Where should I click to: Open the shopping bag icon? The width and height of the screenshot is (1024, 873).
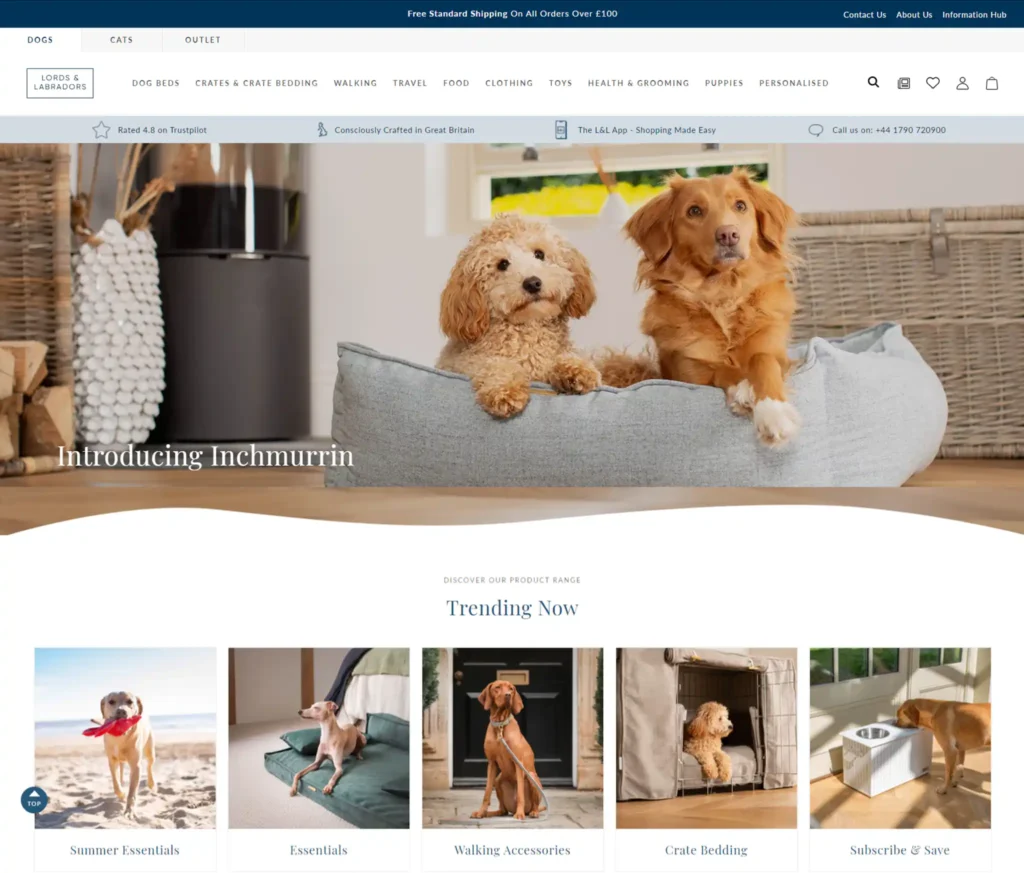(x=992, y=83)
